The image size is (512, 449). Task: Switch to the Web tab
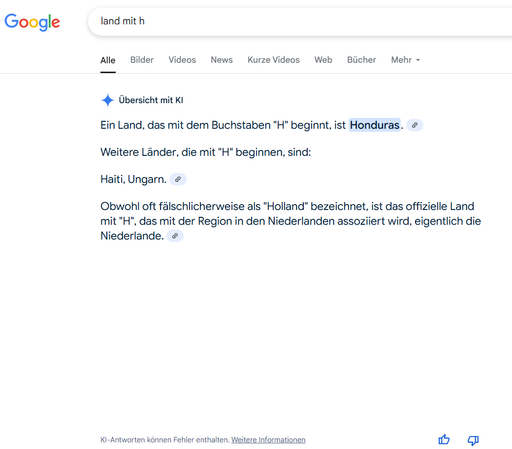(323, 60)
